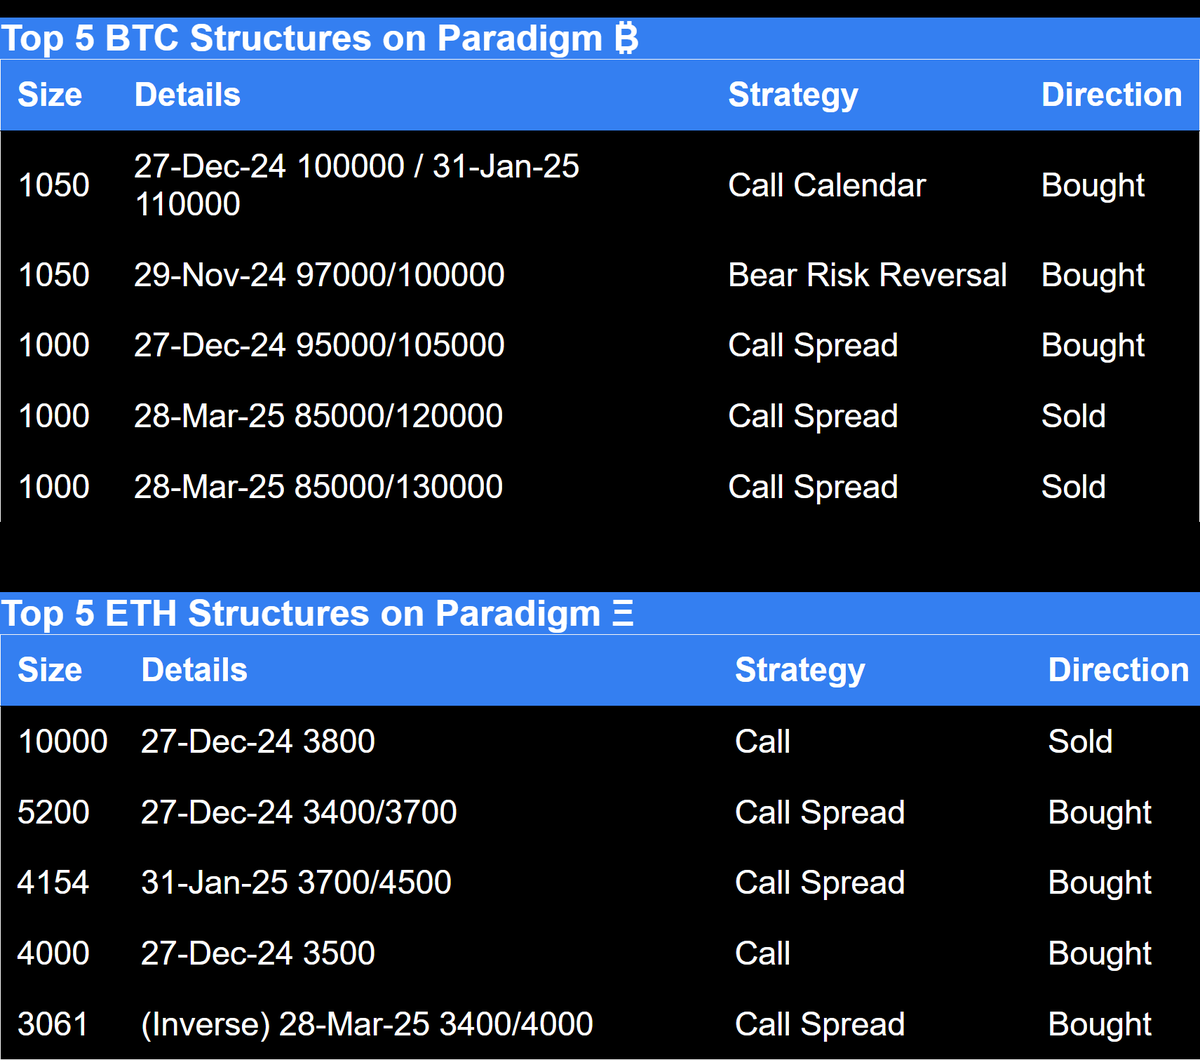Click 'Call Spread' in the 95000/105000 row
Viewport: 1200px width, 1060px height.
[x=813, y=346]
